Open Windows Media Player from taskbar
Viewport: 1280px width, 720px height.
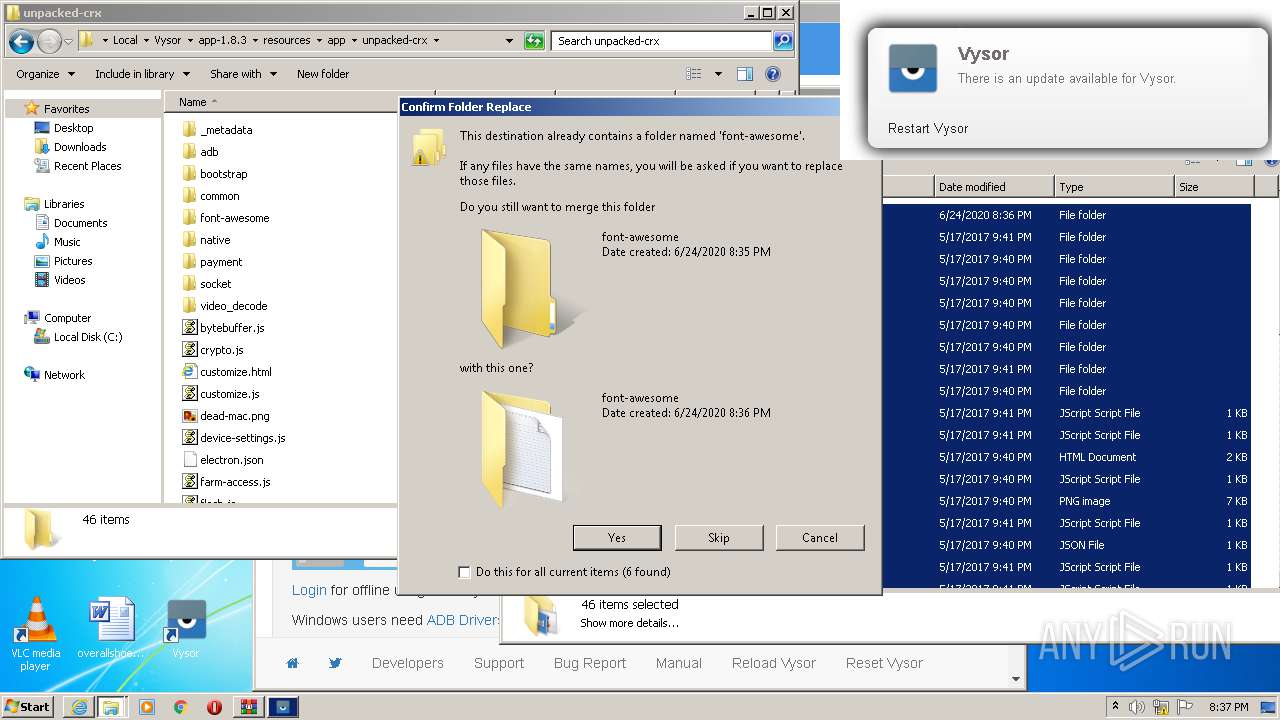click(146, 707)
